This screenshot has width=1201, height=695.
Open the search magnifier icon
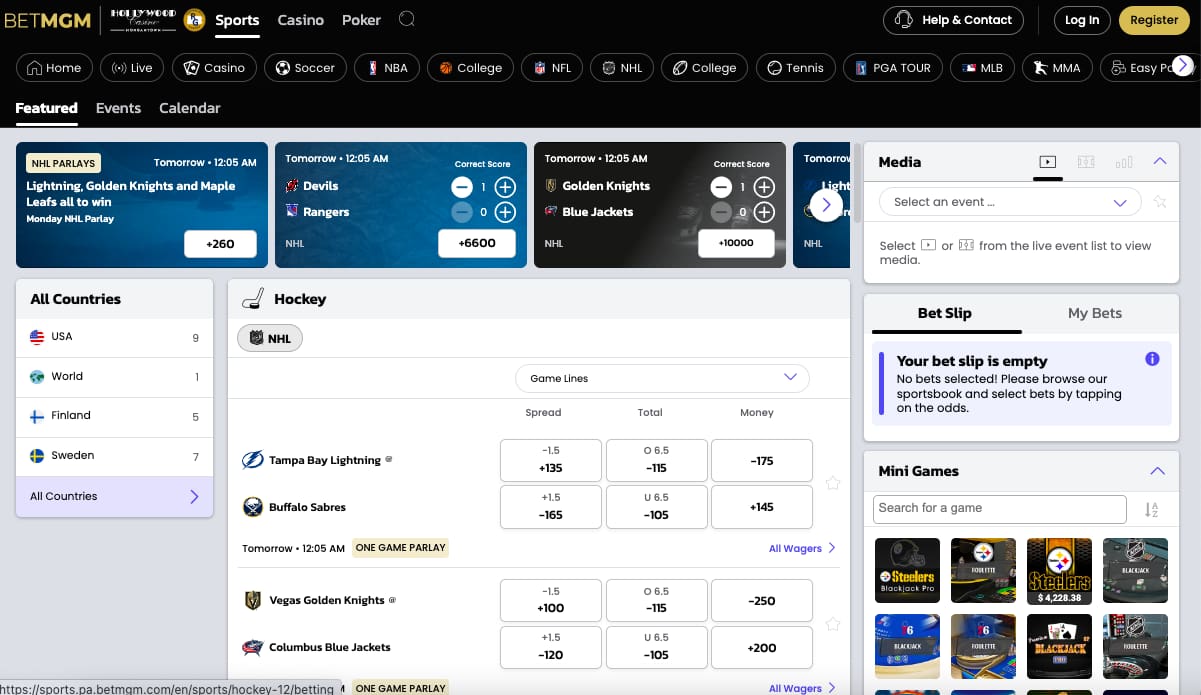pos(406,19)
